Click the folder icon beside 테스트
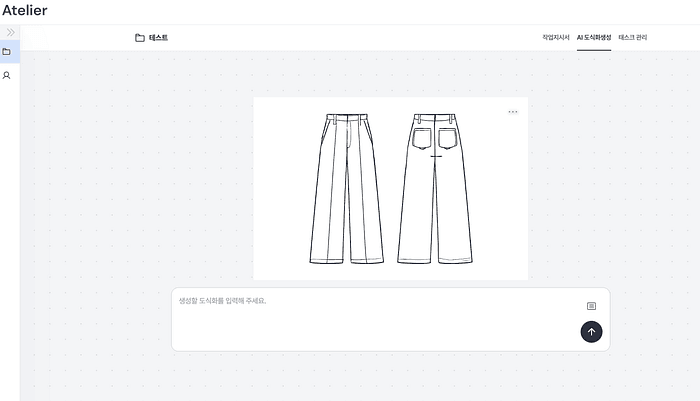 (x=140, y=38)
